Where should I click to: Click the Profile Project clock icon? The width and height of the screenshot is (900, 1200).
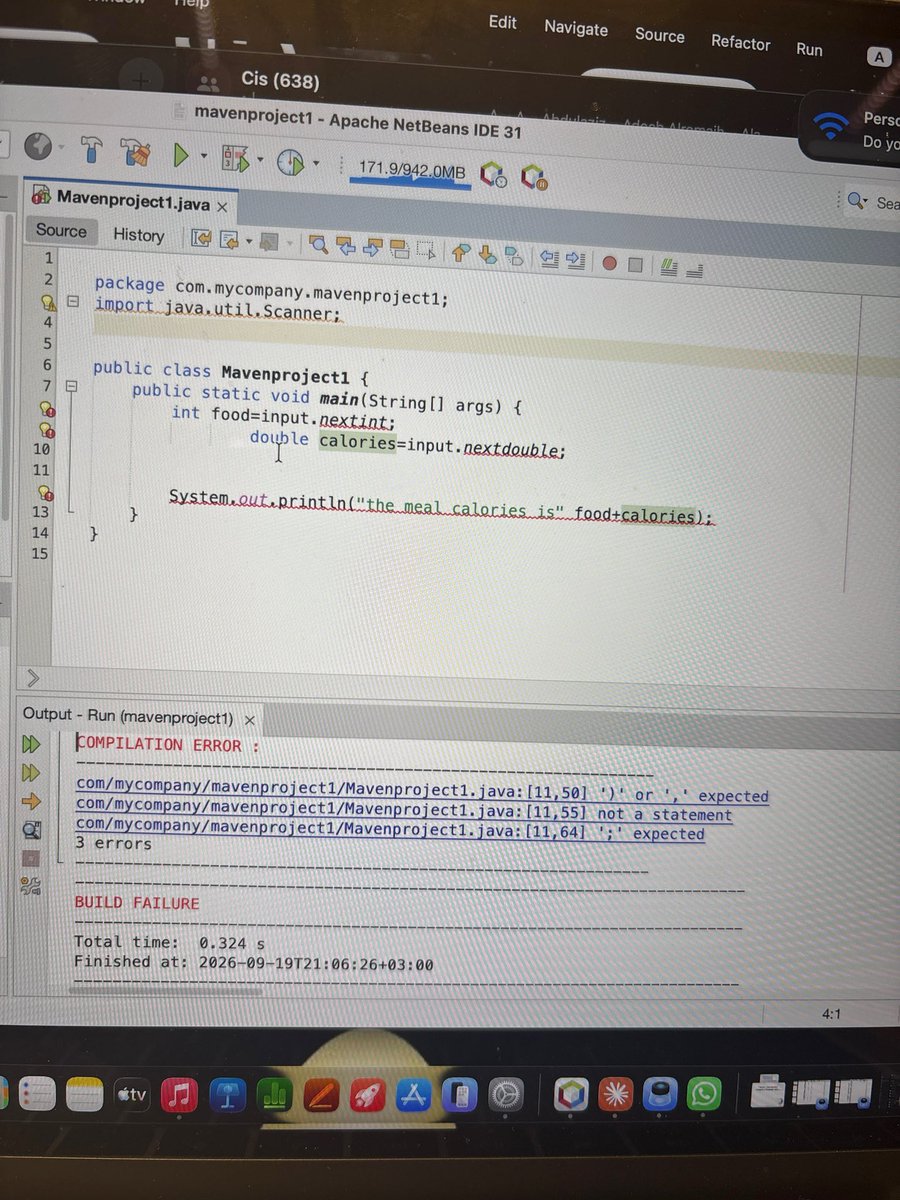289,163
